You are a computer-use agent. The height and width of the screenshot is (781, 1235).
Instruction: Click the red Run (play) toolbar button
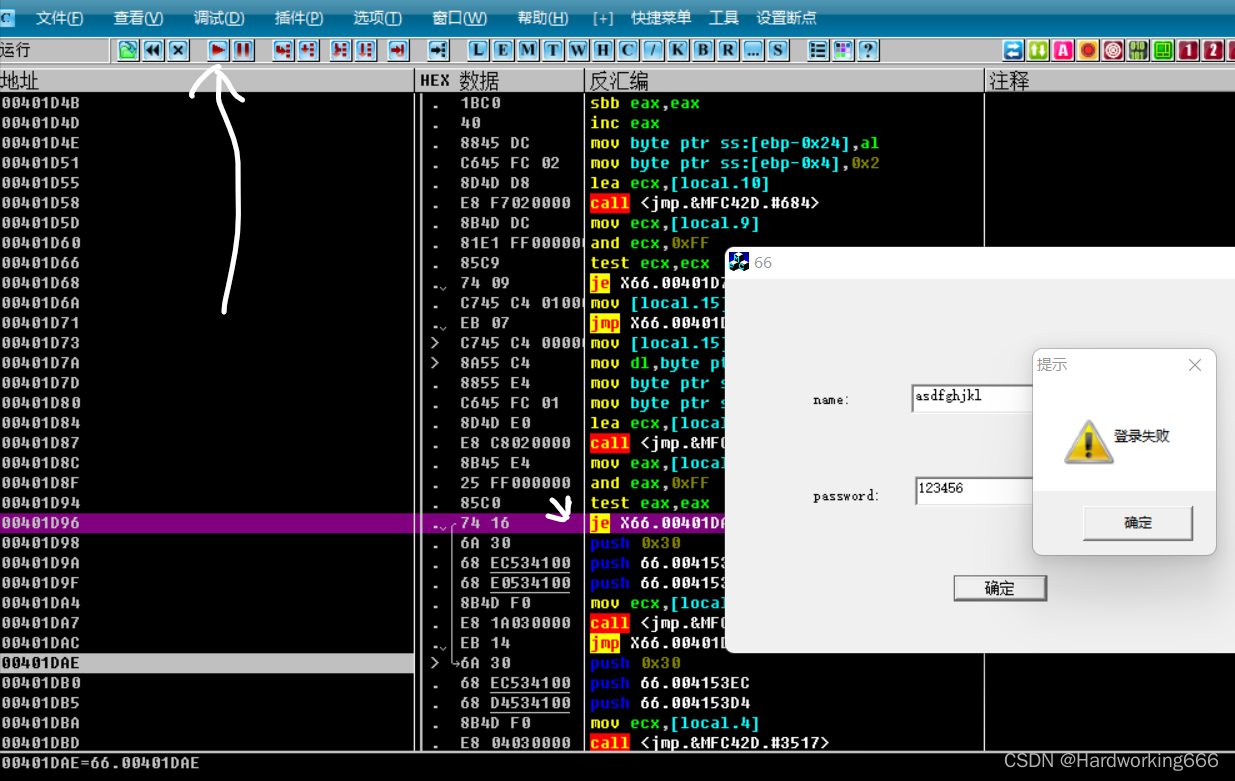(x=218, y=50)
